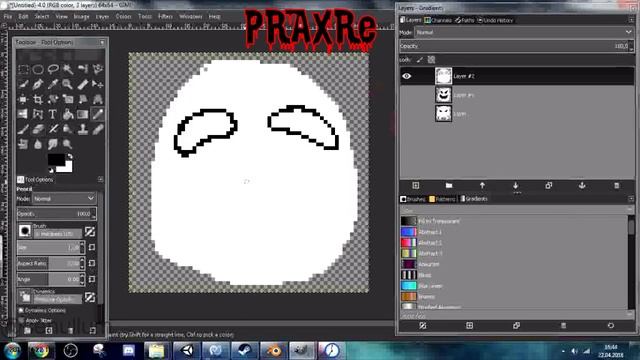Select the Paintbrush tool
Screen dimensions: 640x360
[x=23, y=129]
